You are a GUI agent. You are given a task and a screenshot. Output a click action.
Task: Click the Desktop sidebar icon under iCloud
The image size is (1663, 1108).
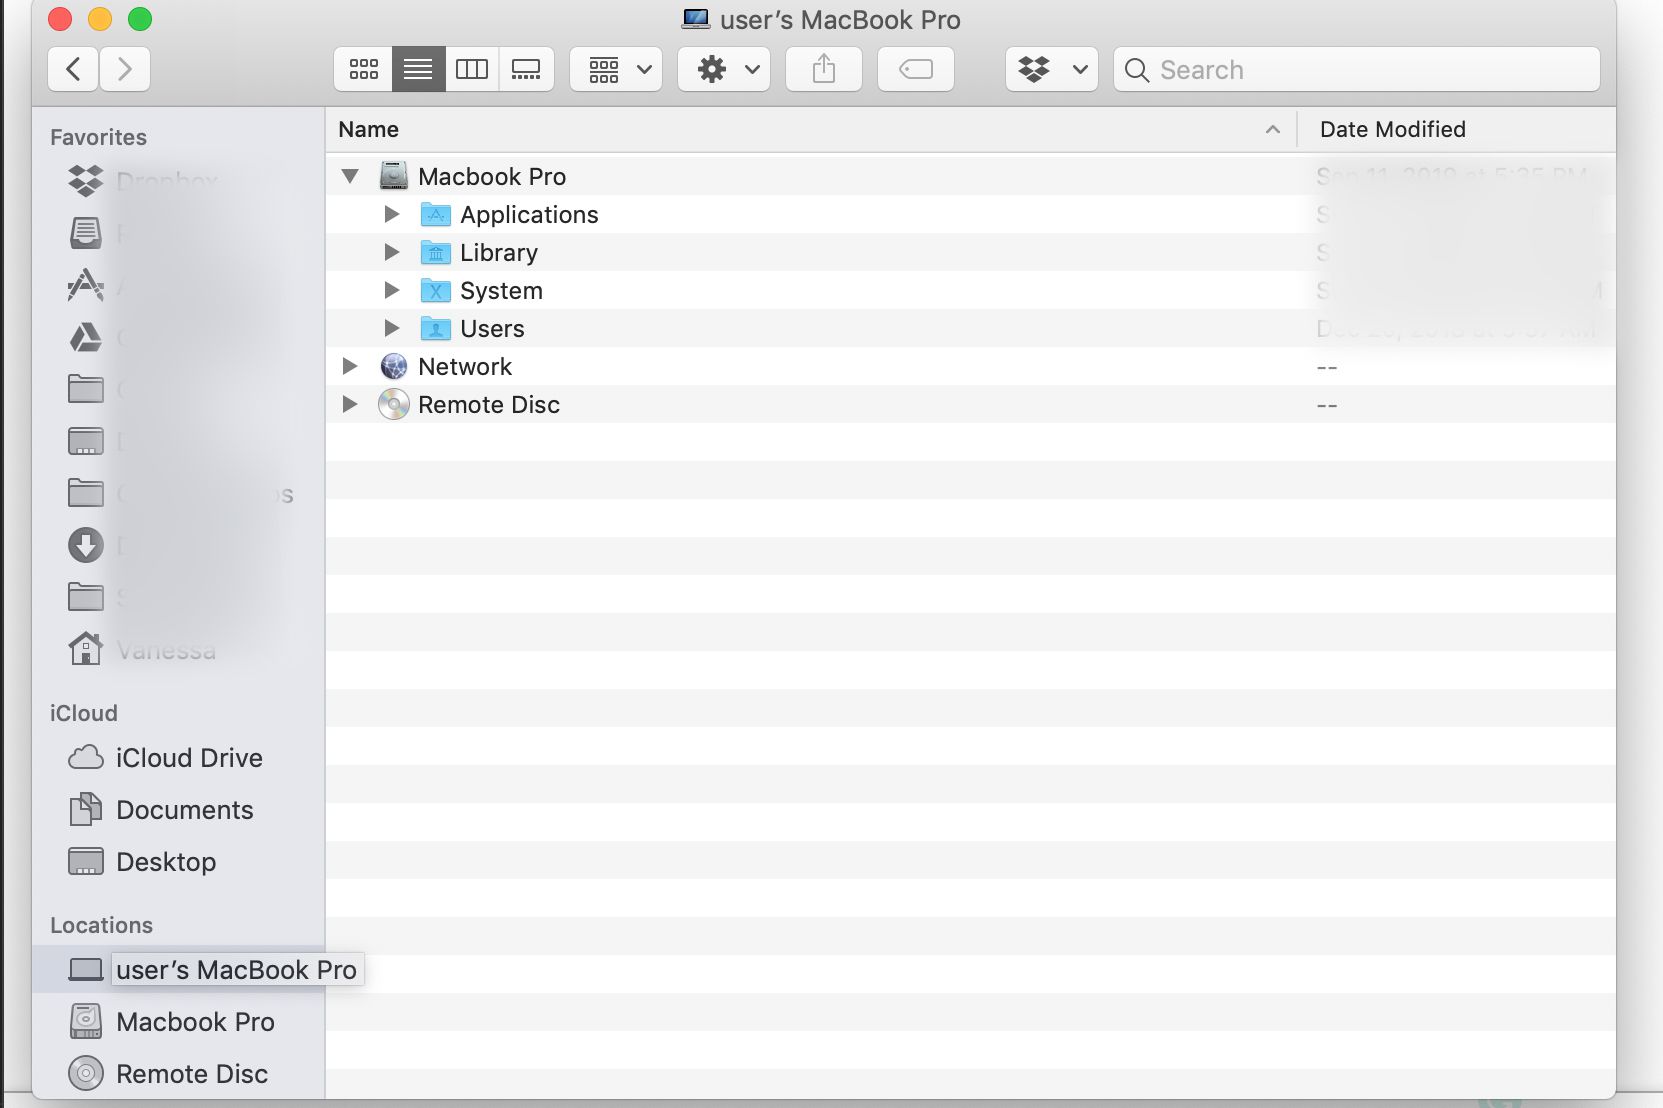[x=86, y=861]
